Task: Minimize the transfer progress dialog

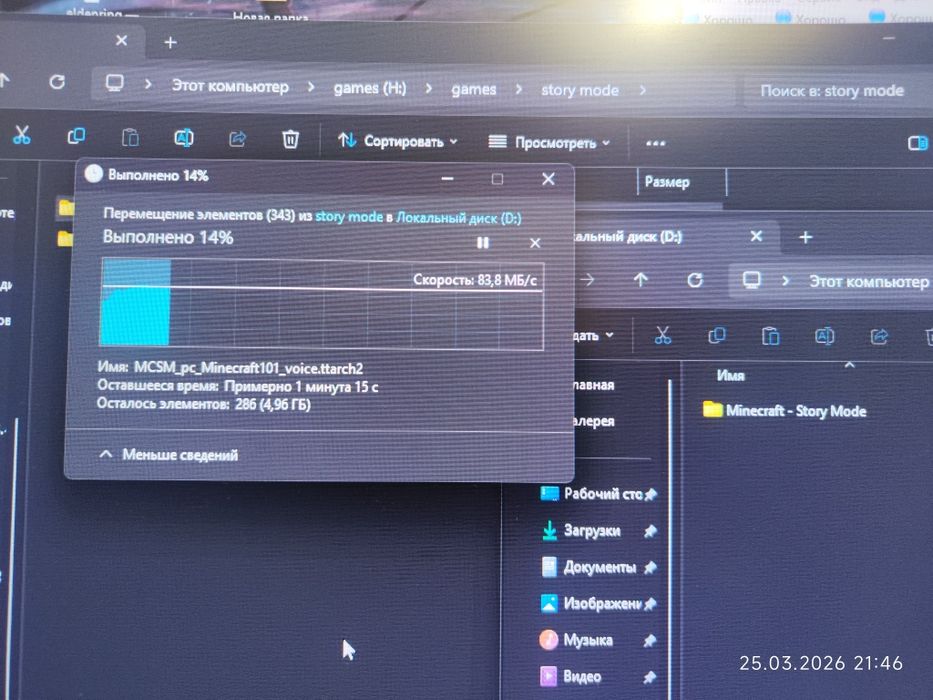Action: tap(447, 179)
